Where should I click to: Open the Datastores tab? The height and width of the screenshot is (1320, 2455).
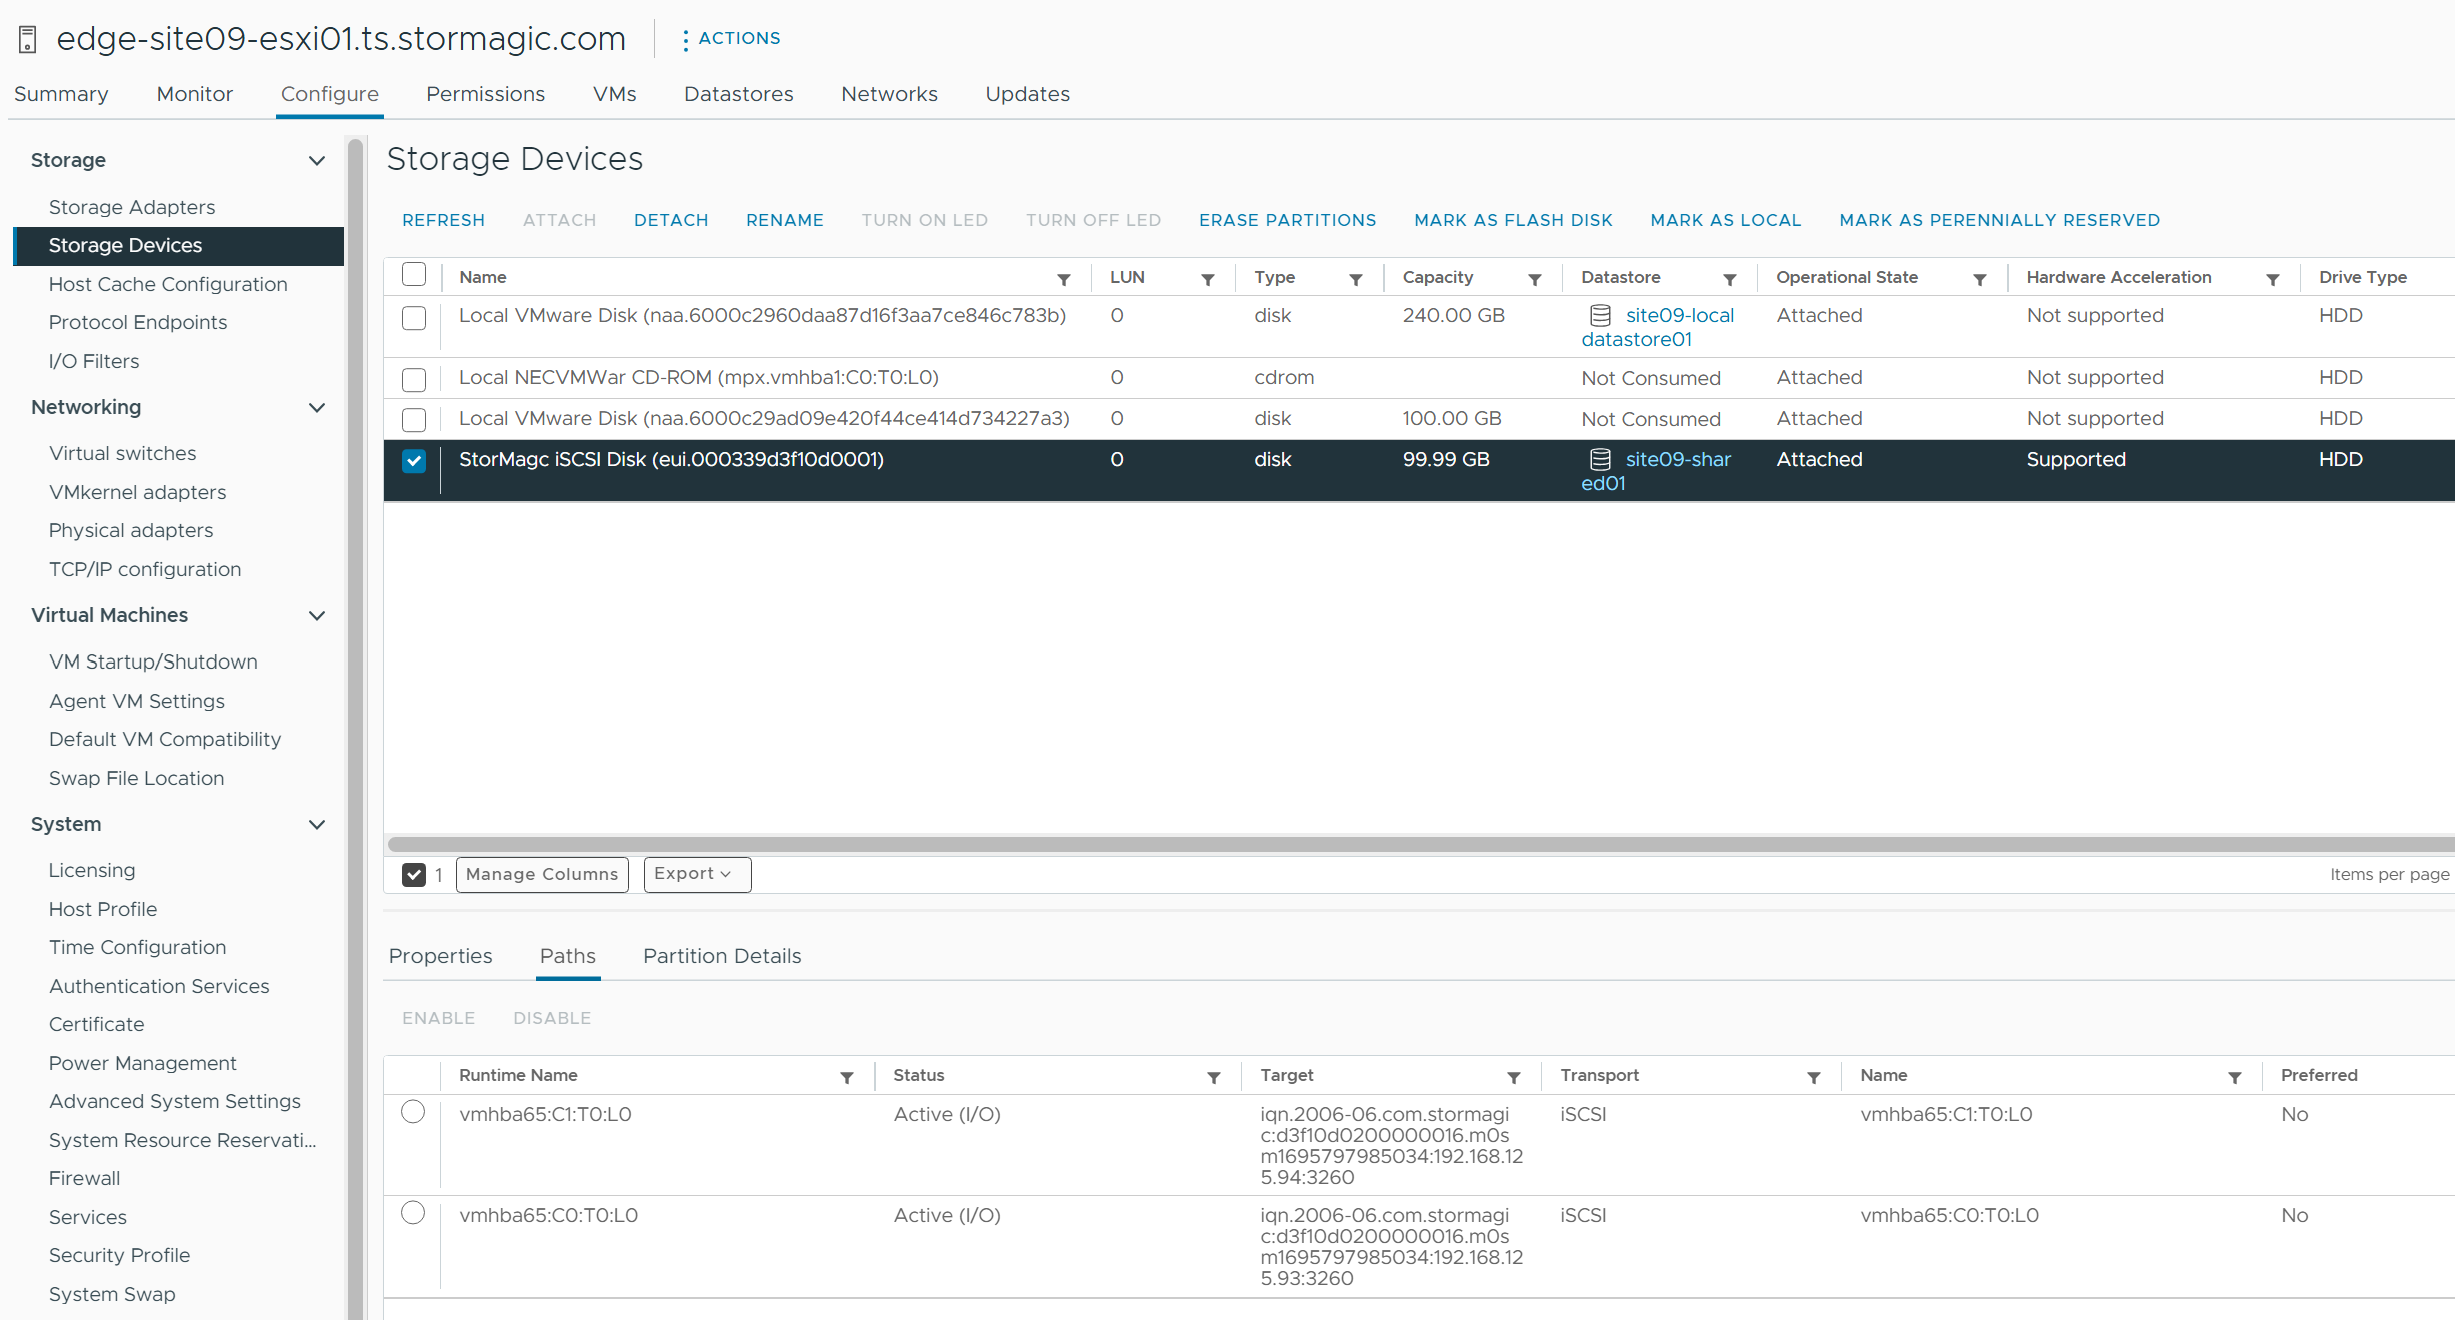tap(739, 94)
